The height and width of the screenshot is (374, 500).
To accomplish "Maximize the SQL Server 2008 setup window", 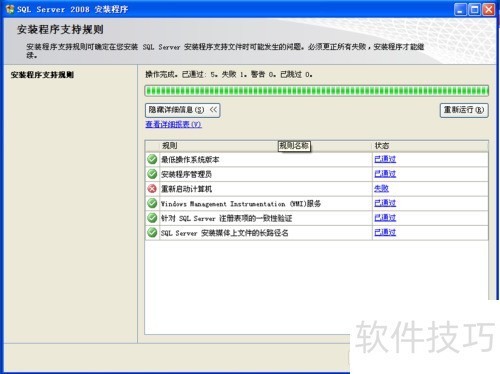I will (x=474, y=9).
